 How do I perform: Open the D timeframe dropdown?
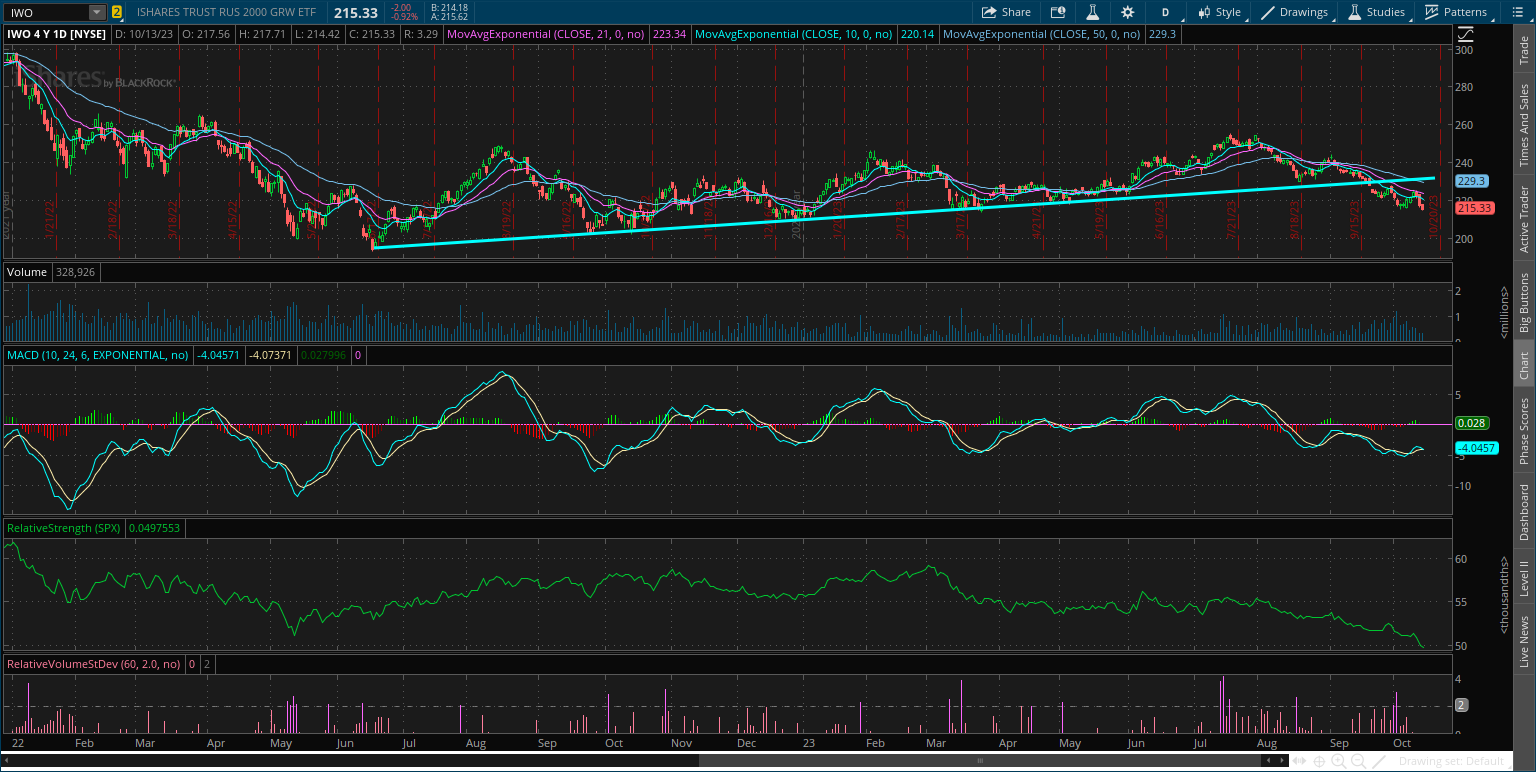pyautogui.click(x=1167, y=12)
